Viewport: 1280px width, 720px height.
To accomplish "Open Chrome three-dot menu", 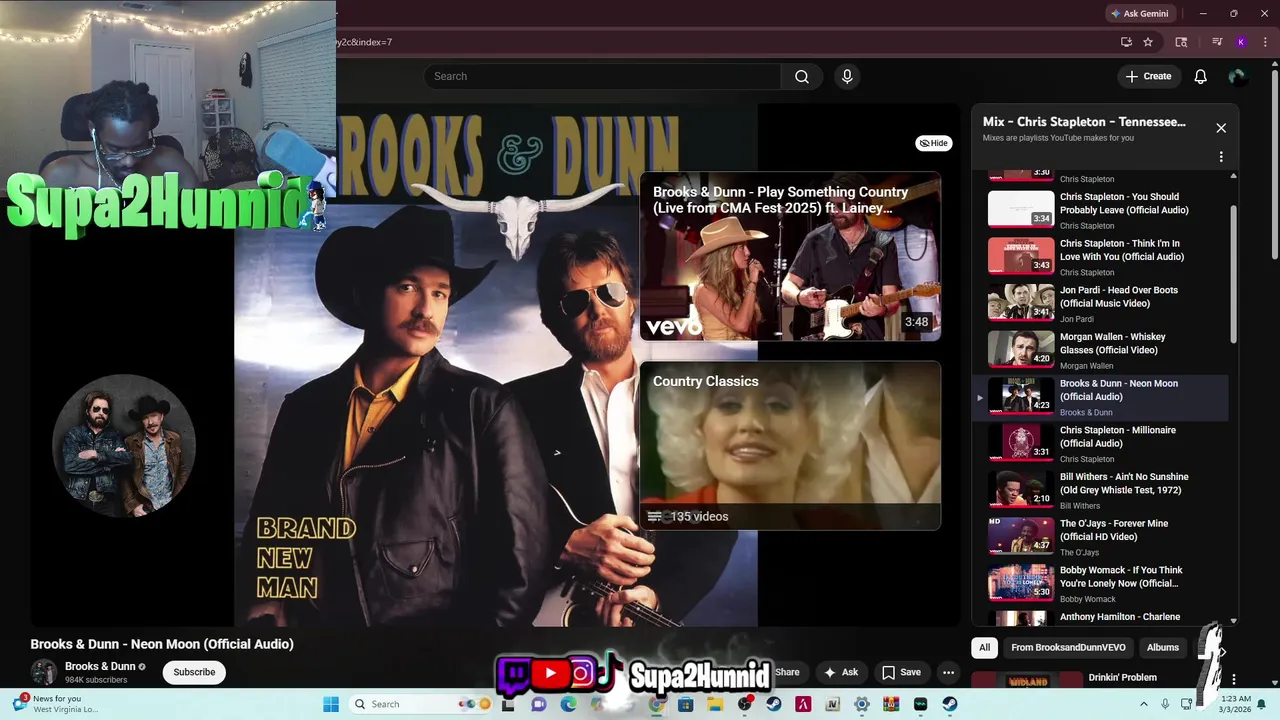I will click(x=1265, y=42).
